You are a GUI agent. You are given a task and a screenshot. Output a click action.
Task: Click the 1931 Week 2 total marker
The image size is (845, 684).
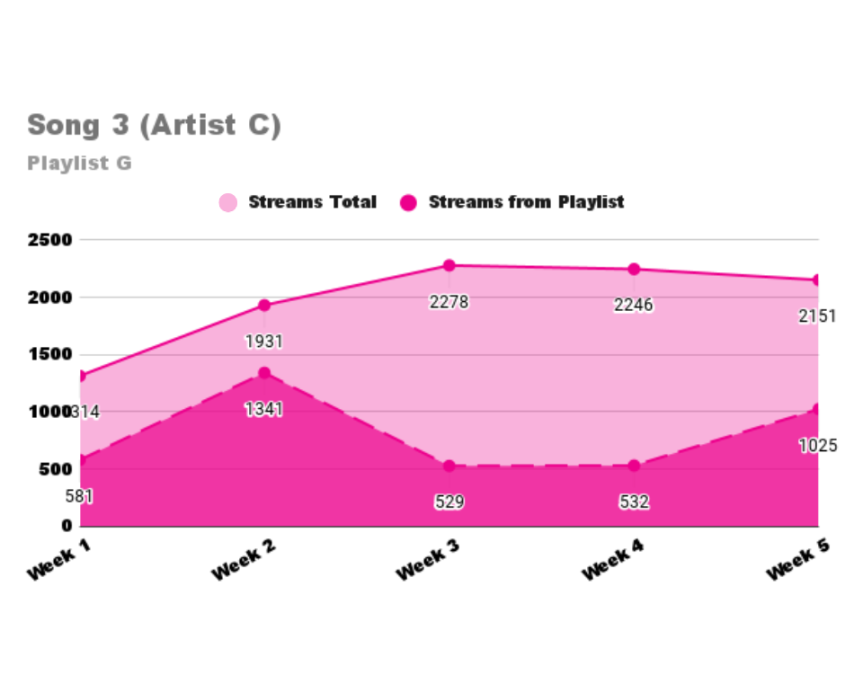tap(264, 305)
